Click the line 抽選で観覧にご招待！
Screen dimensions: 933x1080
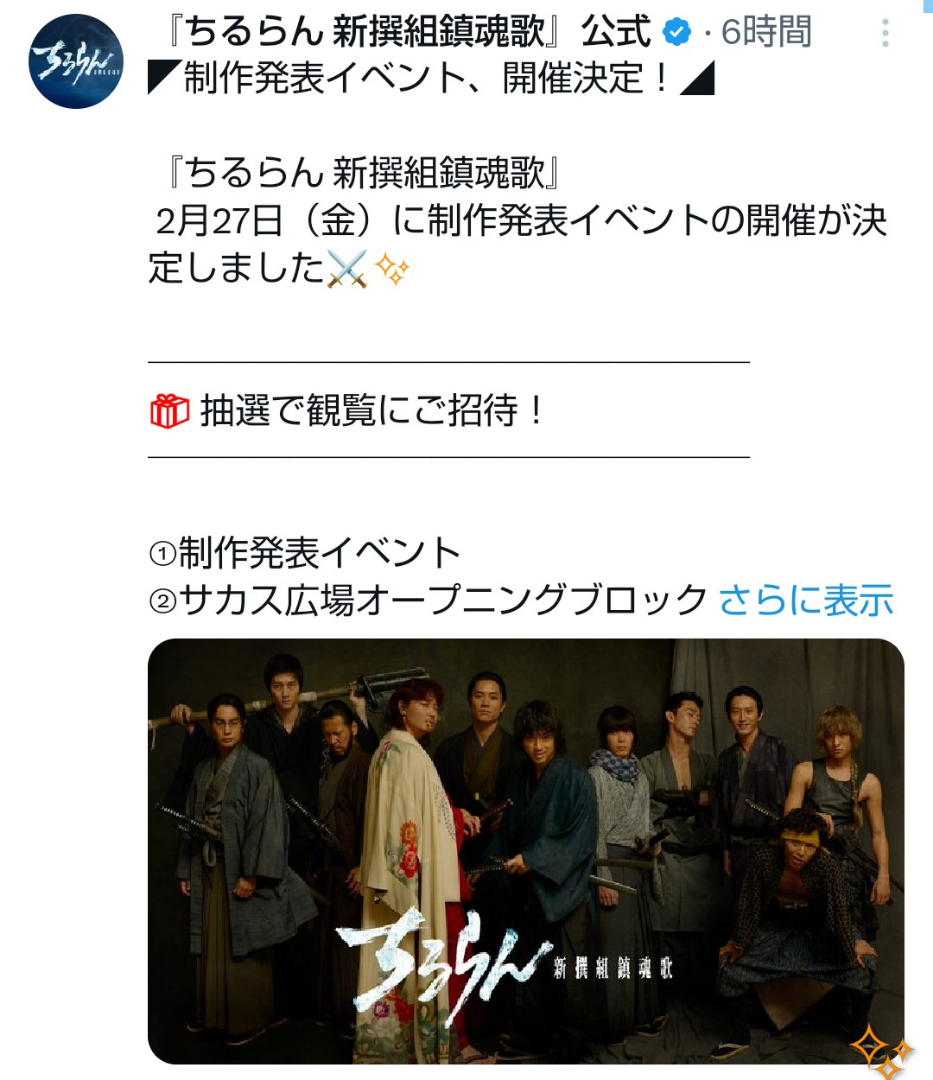pos(373,411)
